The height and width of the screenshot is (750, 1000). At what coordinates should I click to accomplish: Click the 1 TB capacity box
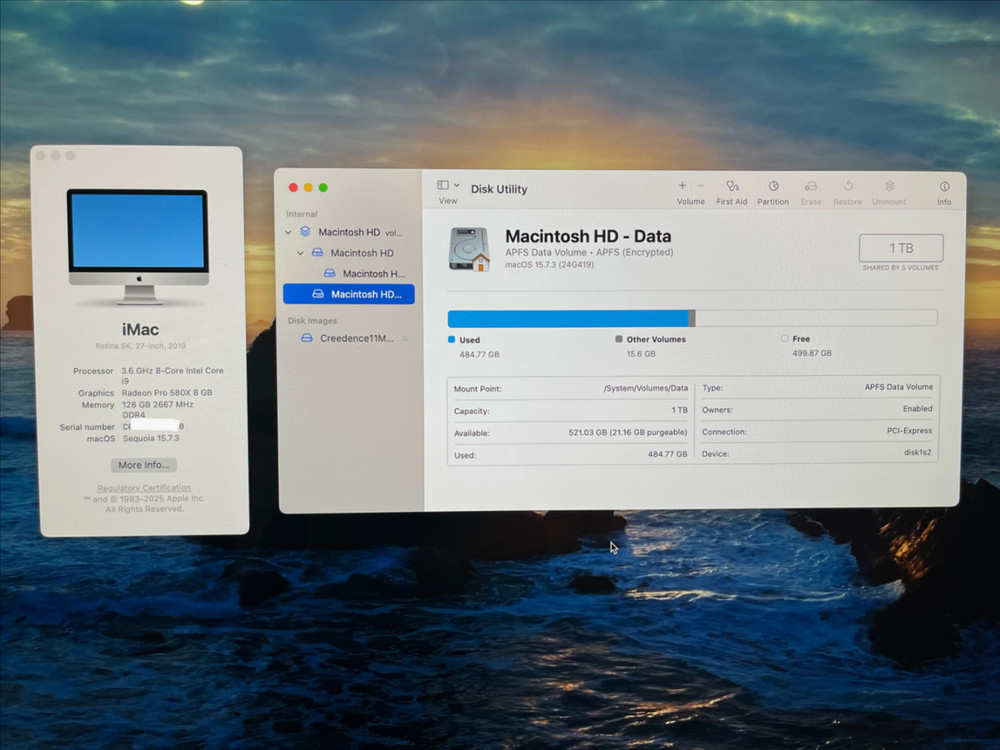pos(901,248)
